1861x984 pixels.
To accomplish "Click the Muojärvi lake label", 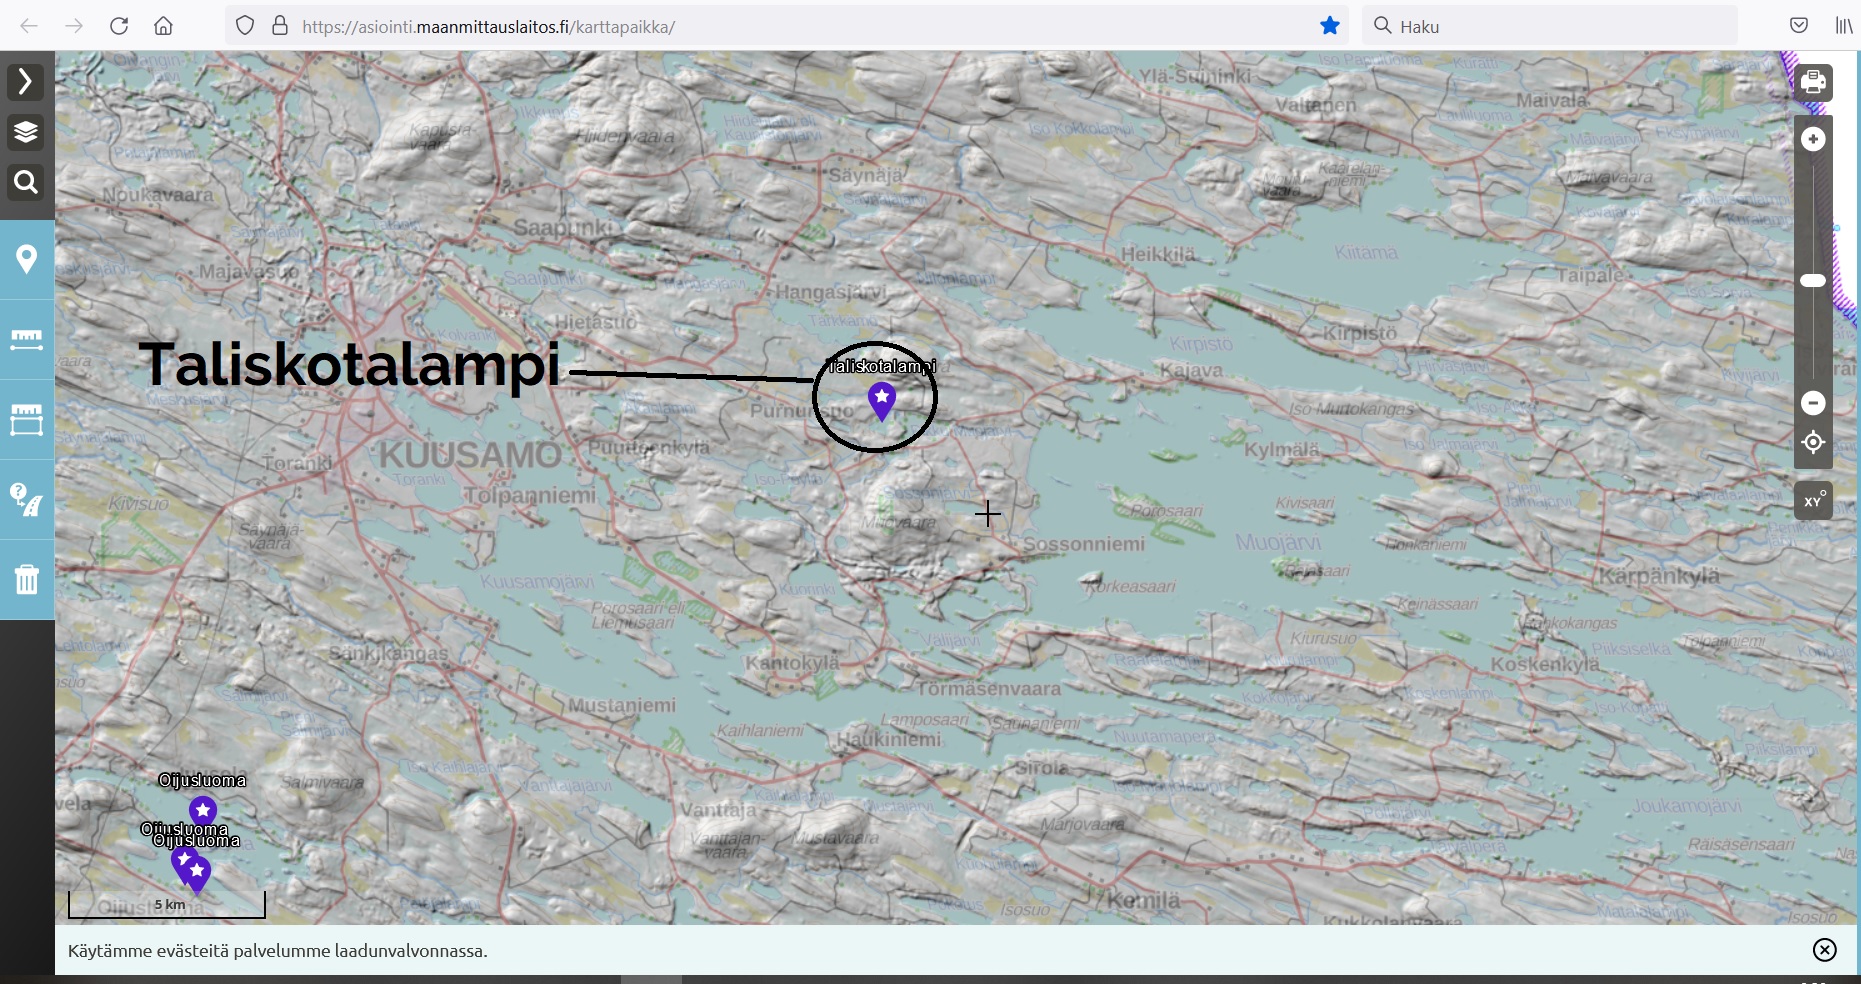I will coord(1278,542).
